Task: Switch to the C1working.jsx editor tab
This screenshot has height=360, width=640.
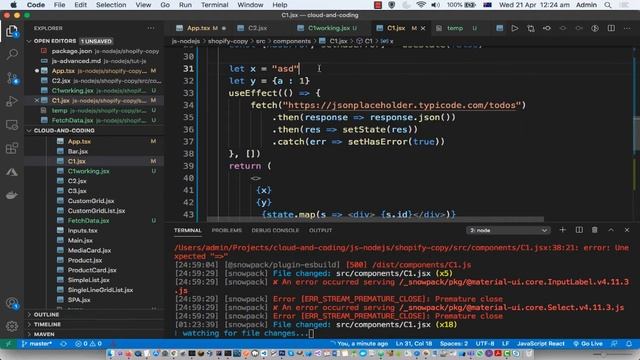Action: pos(329,28)
